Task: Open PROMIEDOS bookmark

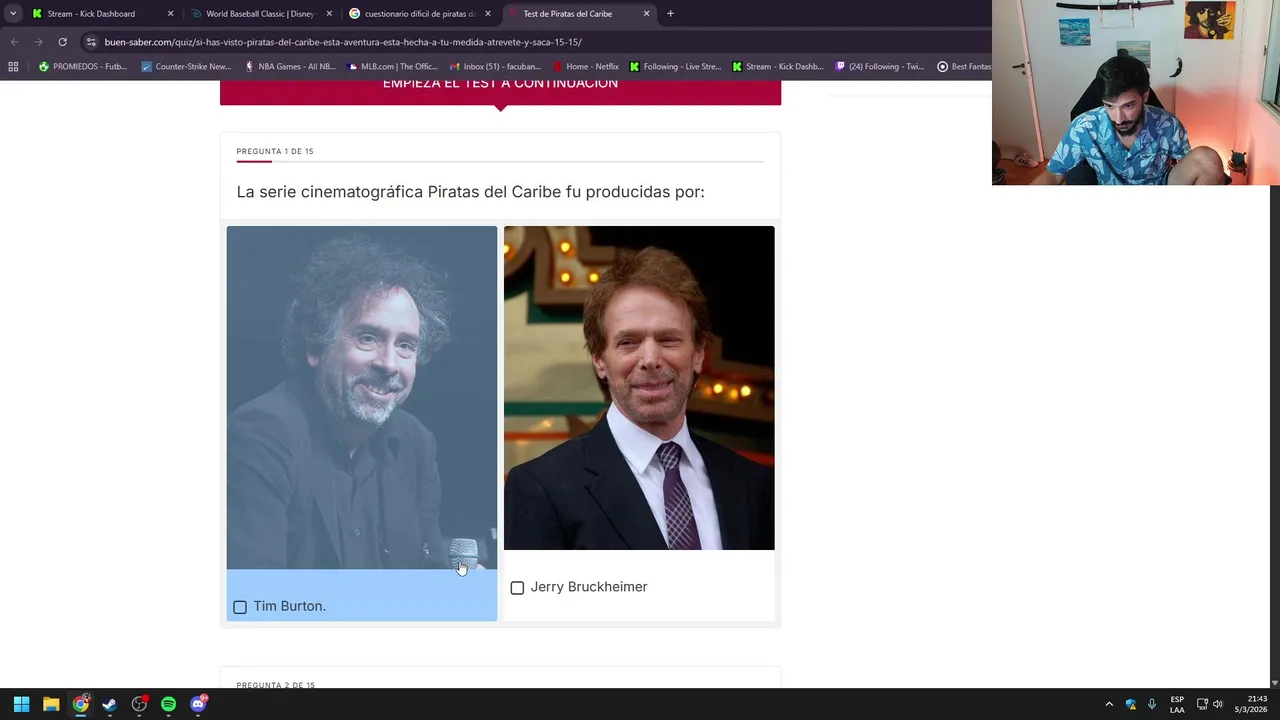Action: click(x=82, y=67)
